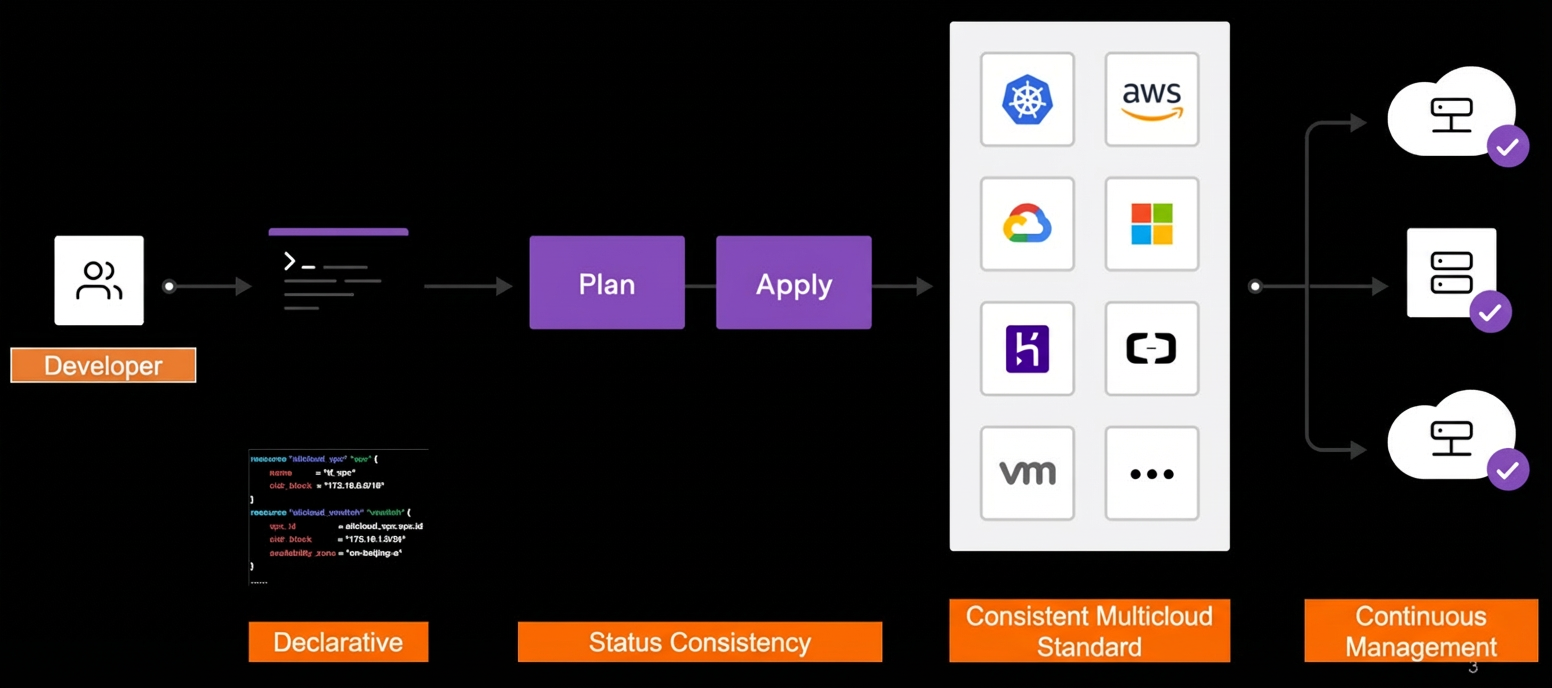Click the Declarative orange label

coord(338,642)
